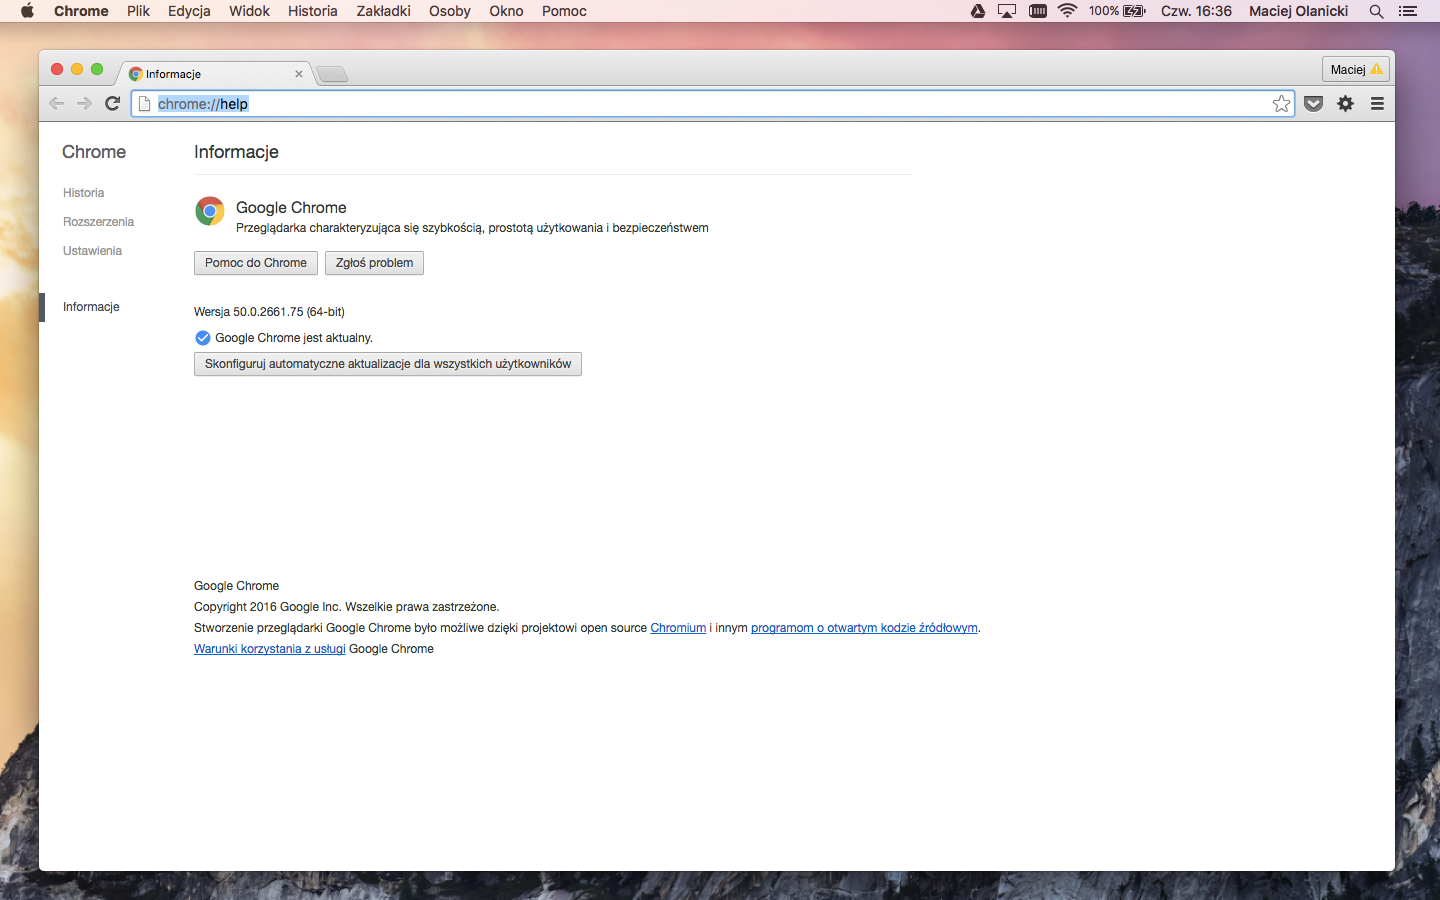Open the Pomoc menu

coord(564,11)
